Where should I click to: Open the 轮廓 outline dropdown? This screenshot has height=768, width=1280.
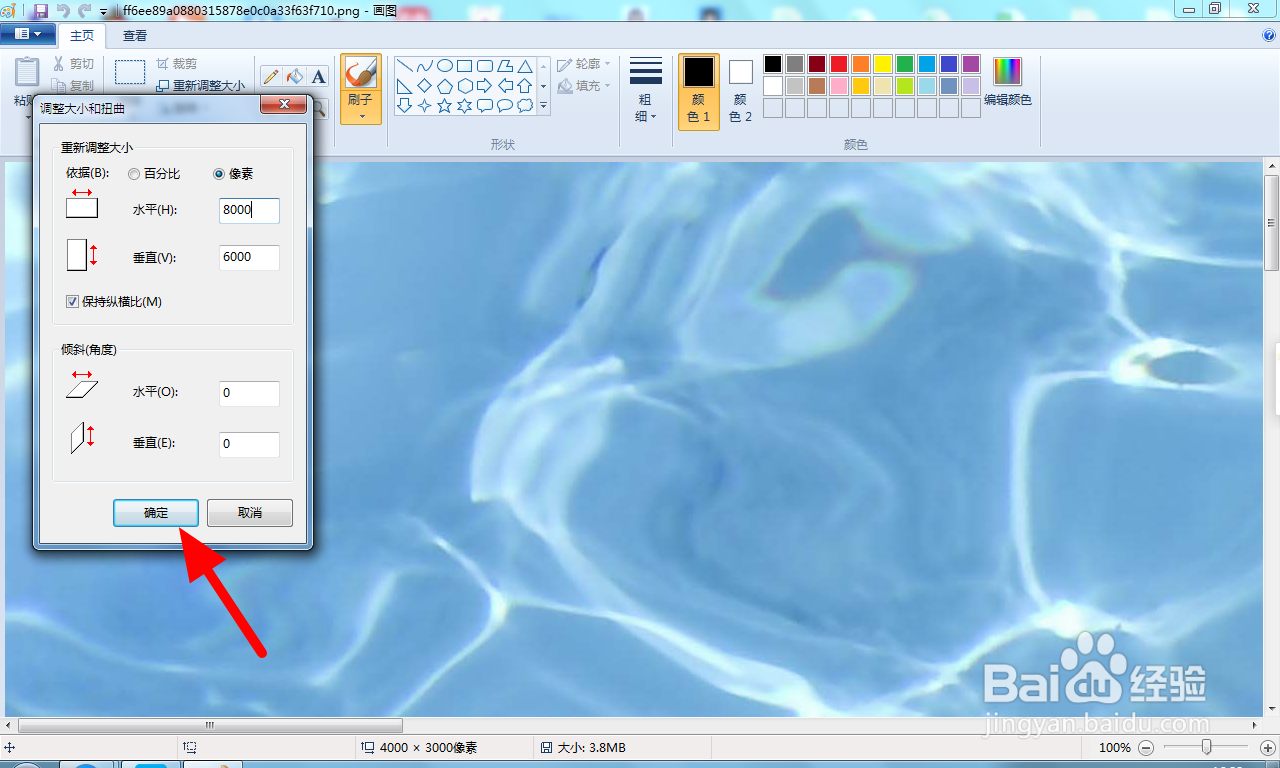(584, 64)
